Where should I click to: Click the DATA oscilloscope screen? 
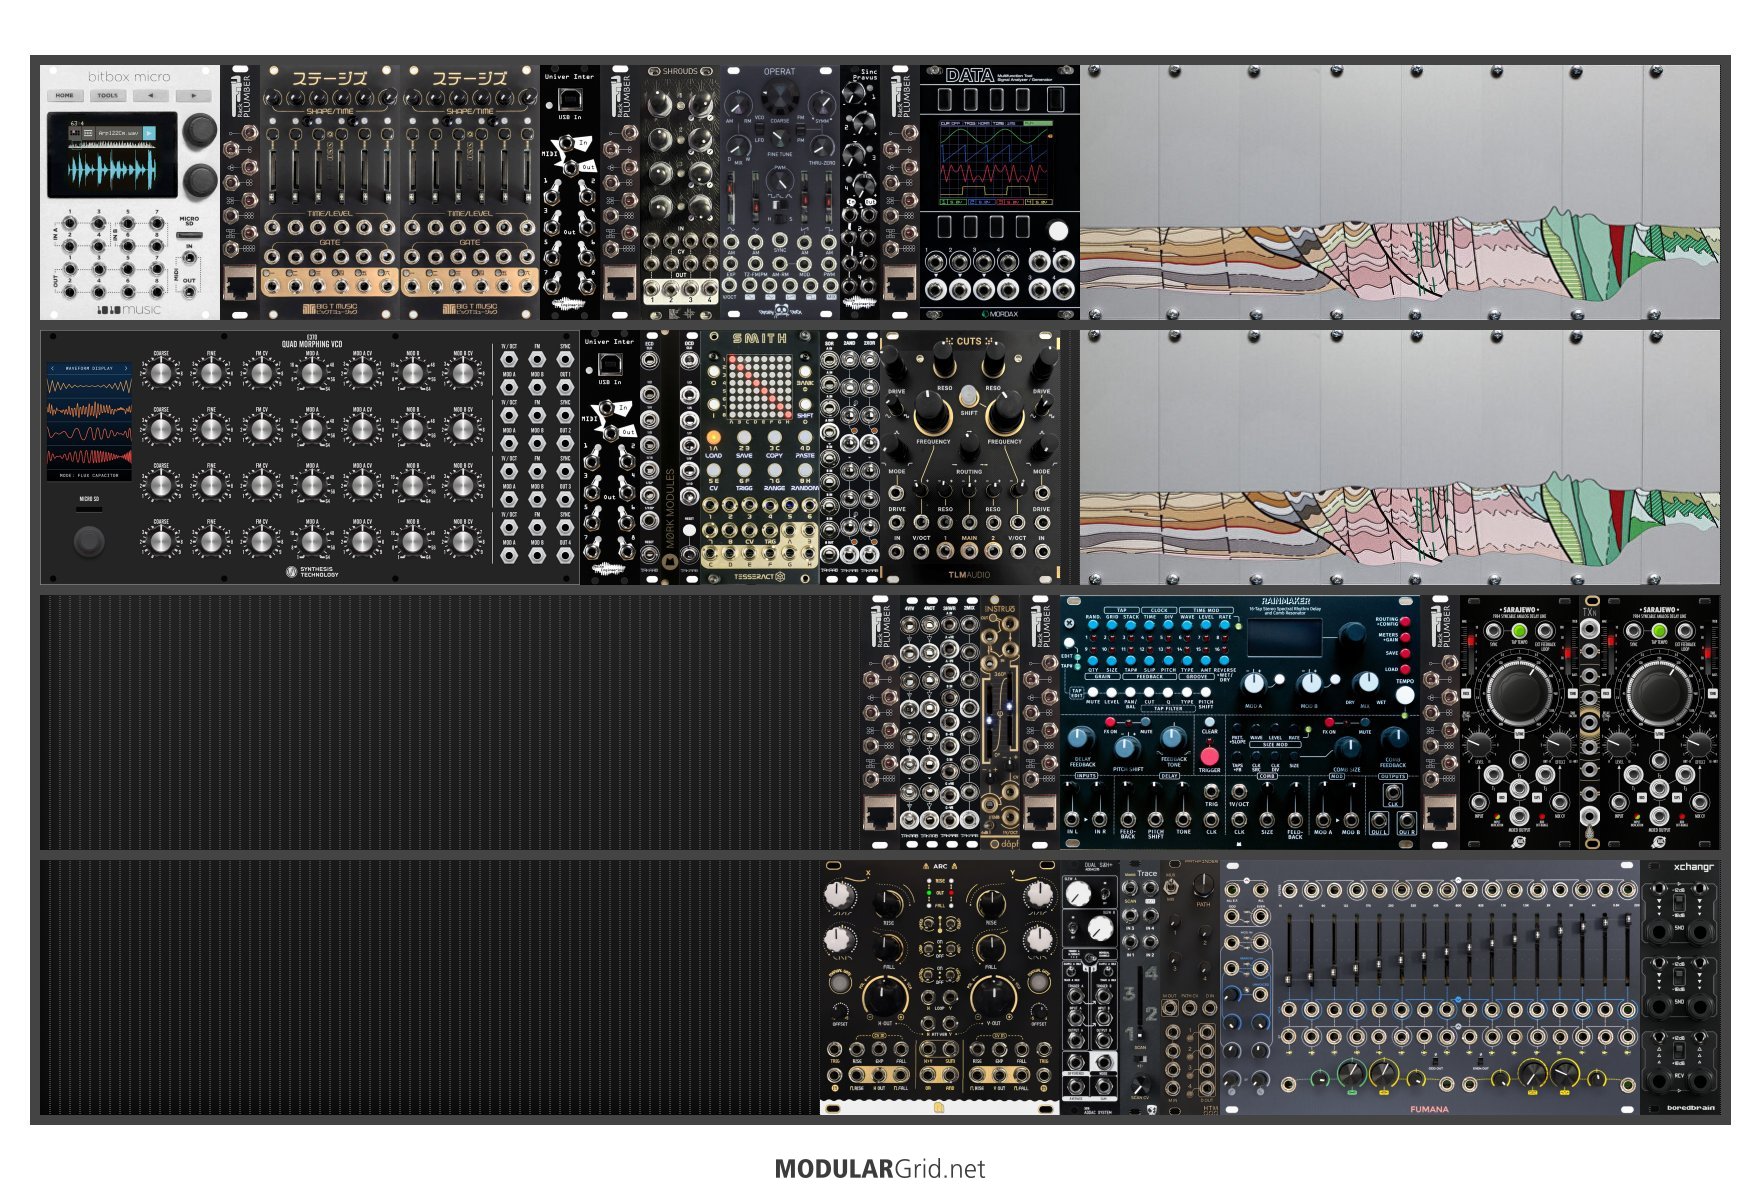click(998, 163)
